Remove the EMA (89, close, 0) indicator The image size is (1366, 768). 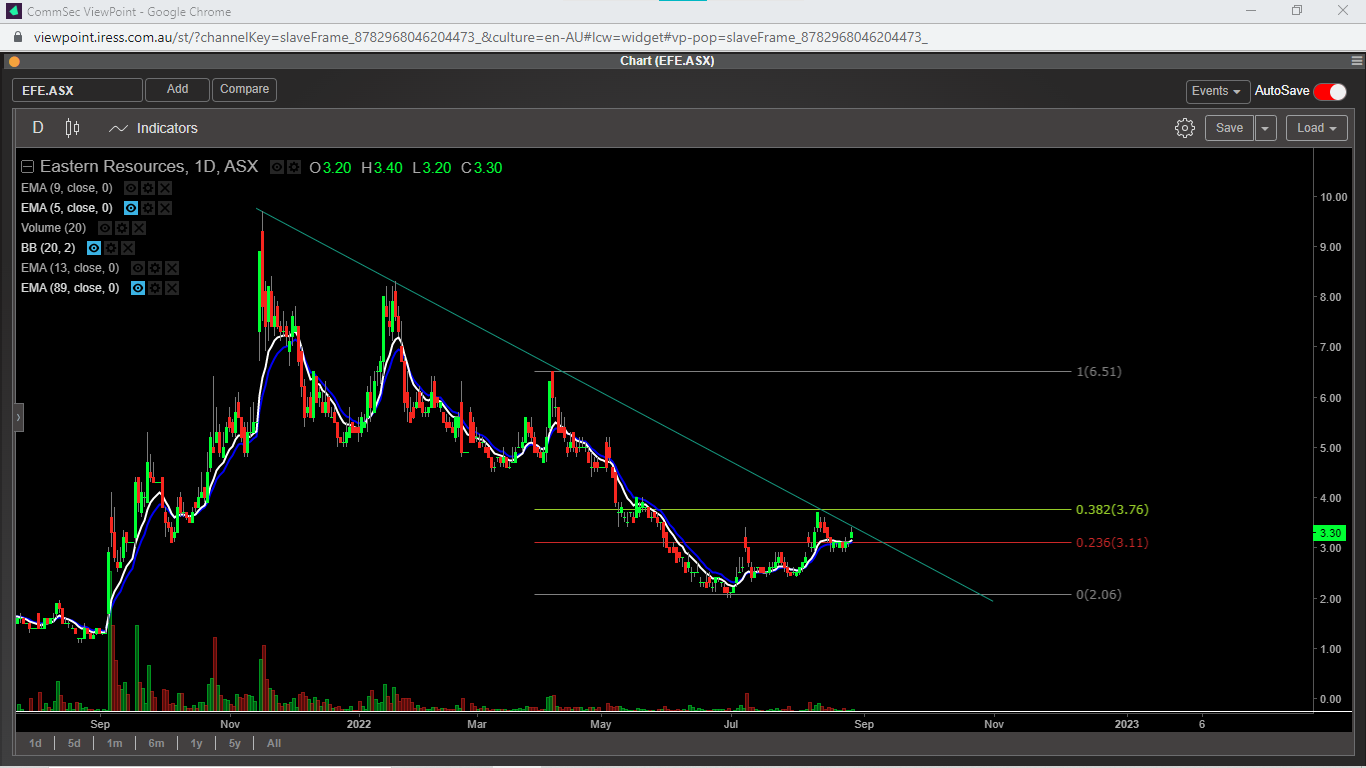click(172, 288)
